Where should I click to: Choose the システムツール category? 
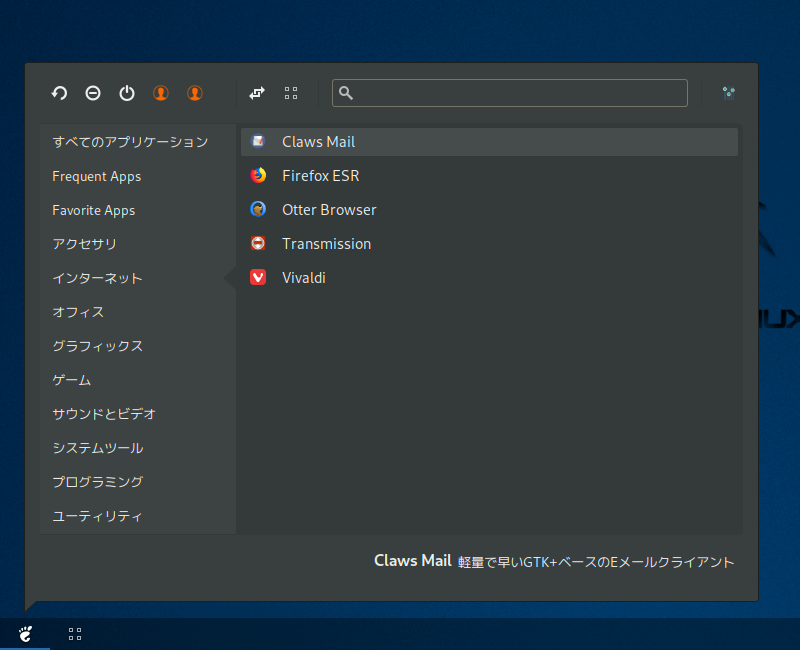coord(98,448)
